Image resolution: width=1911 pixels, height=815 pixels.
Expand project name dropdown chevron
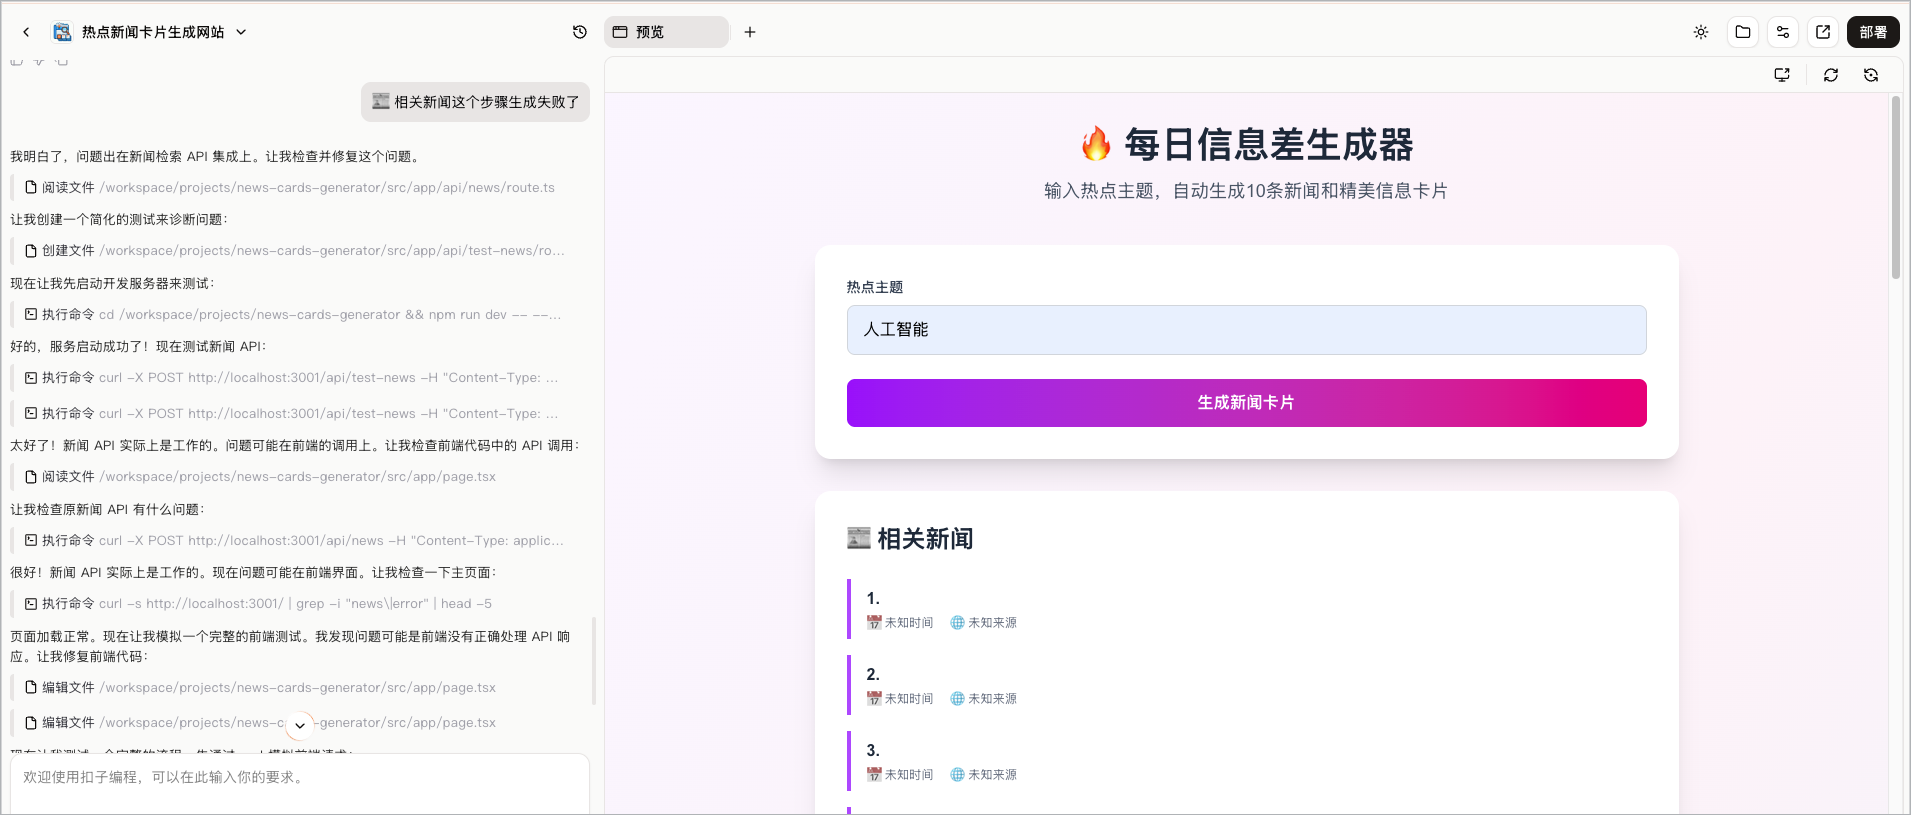[241, 32]
